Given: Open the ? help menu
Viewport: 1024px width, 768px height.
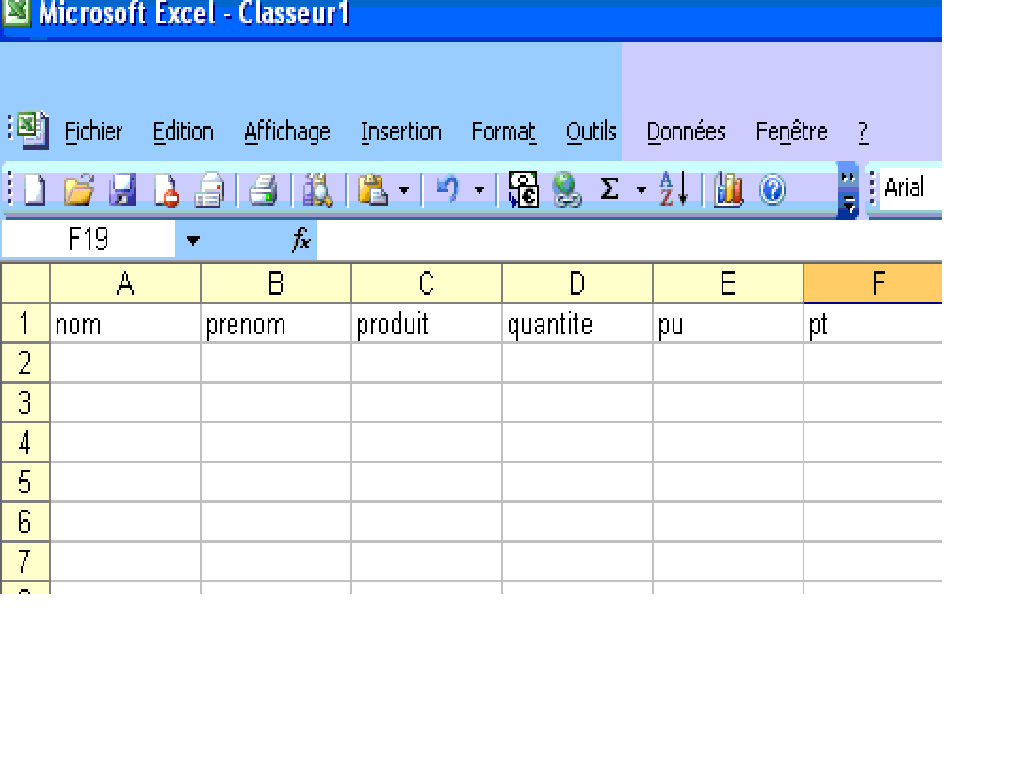Looking at the screenshot, I should pos(863,132).
